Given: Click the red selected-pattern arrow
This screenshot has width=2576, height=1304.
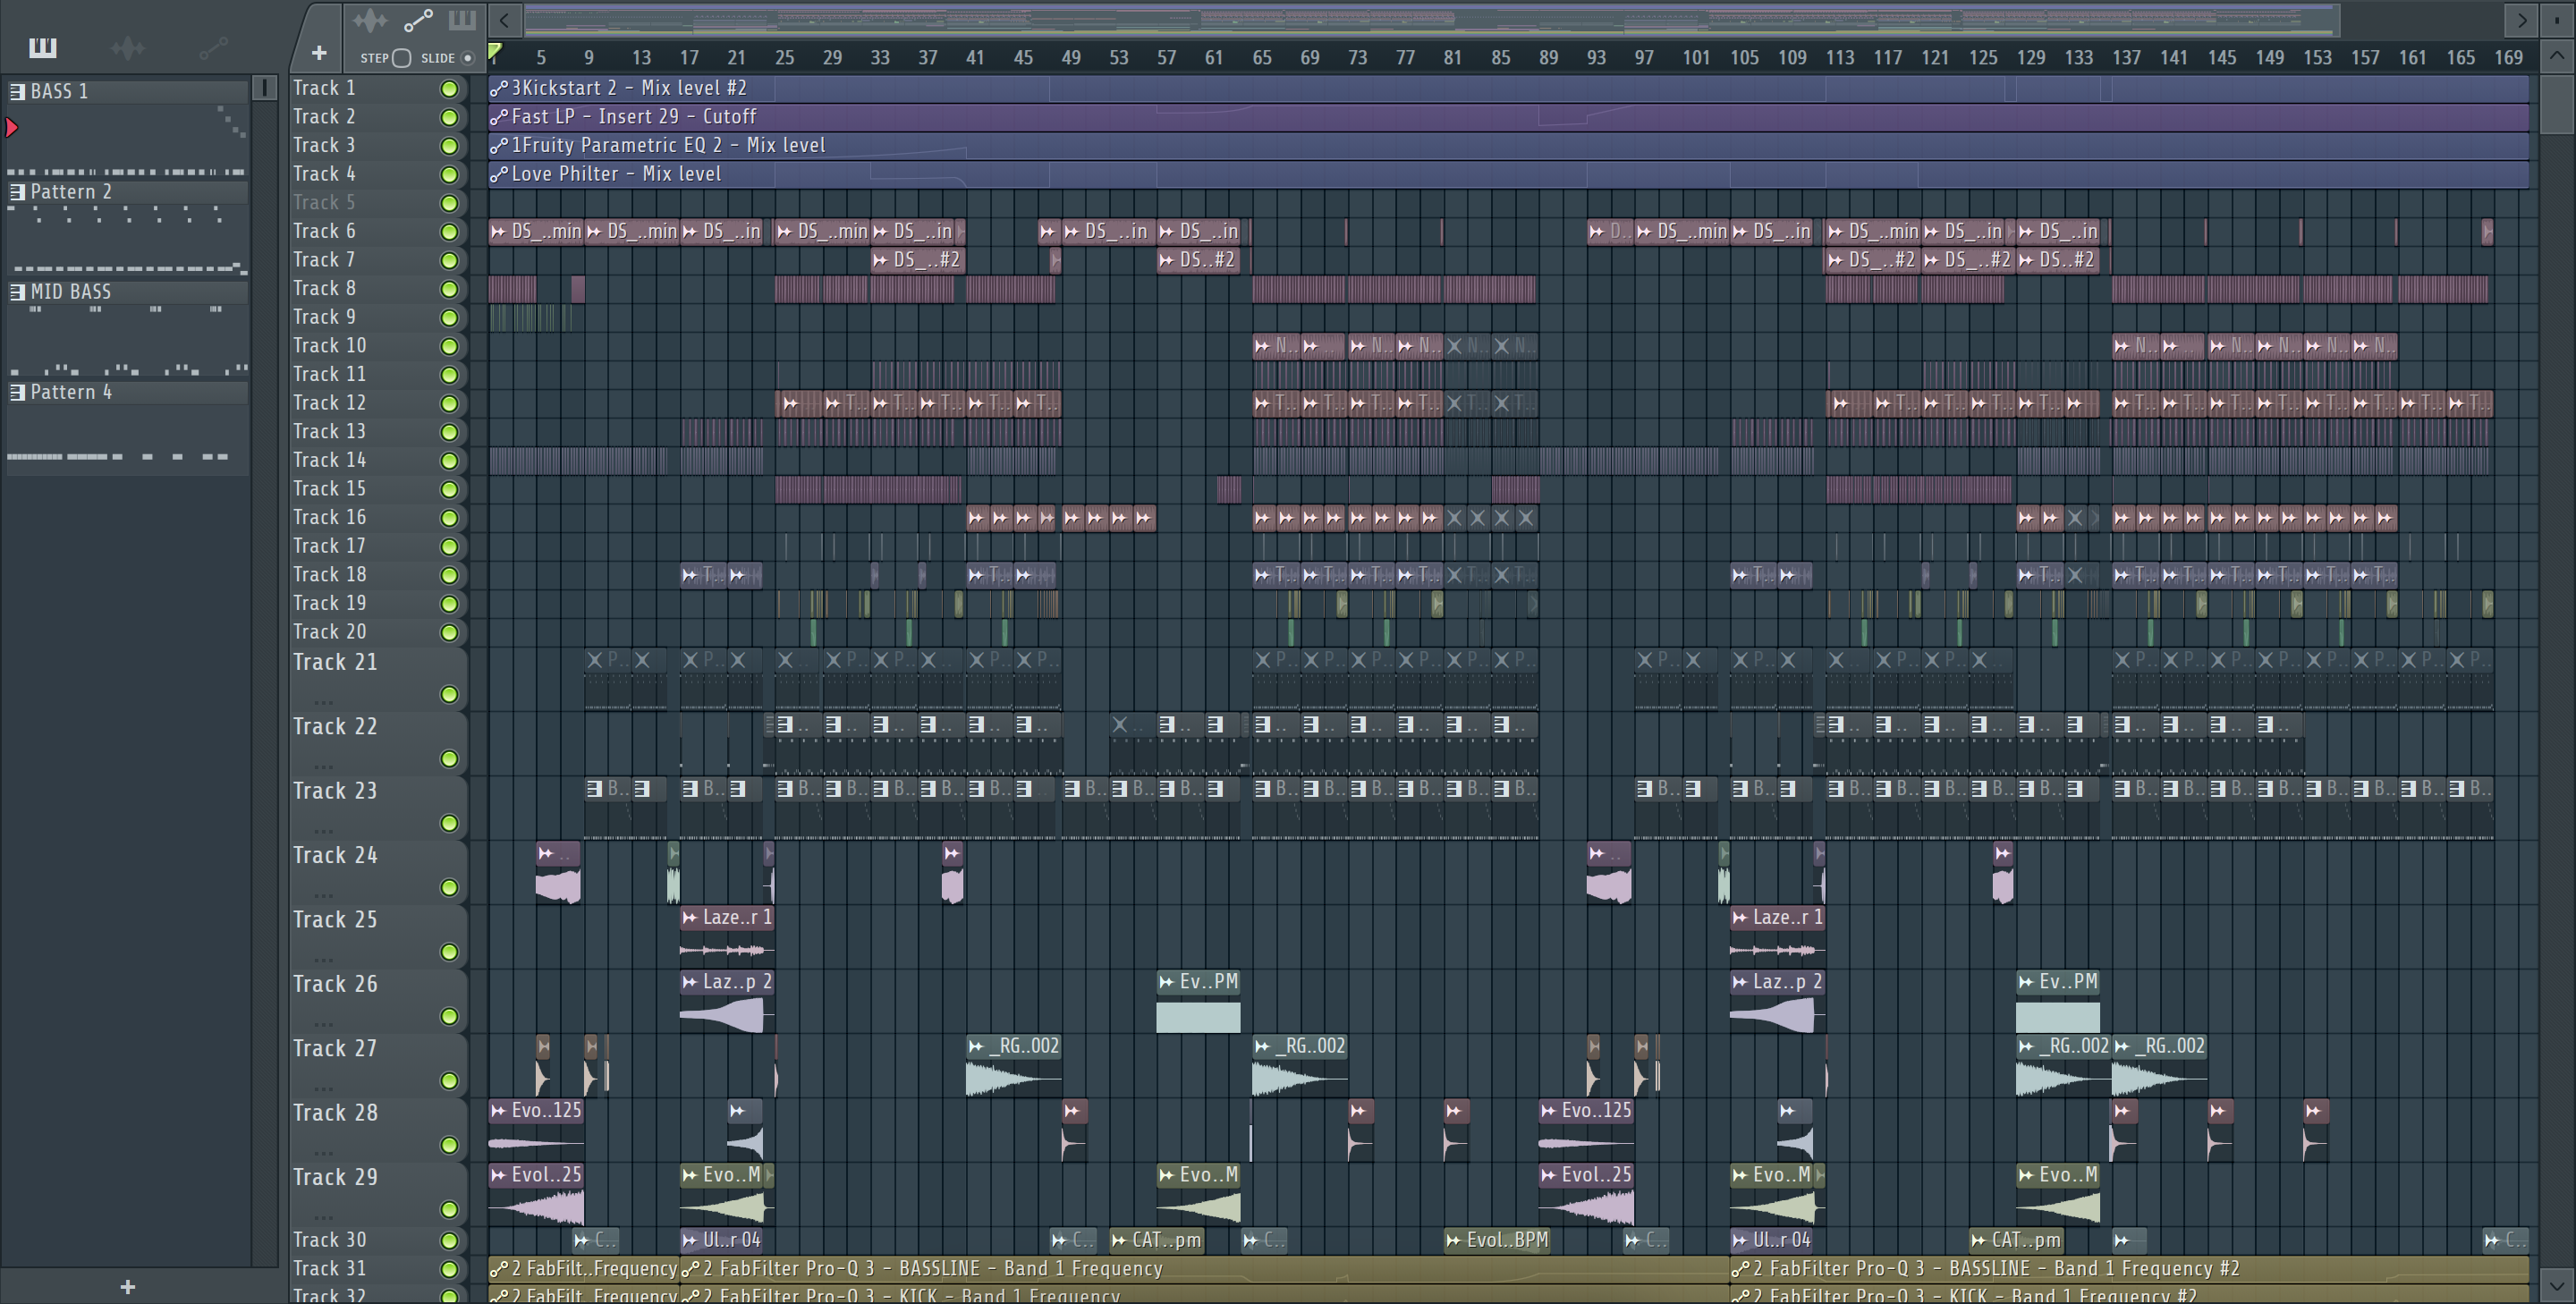Looking at the screenshot, I should (12, 127).
